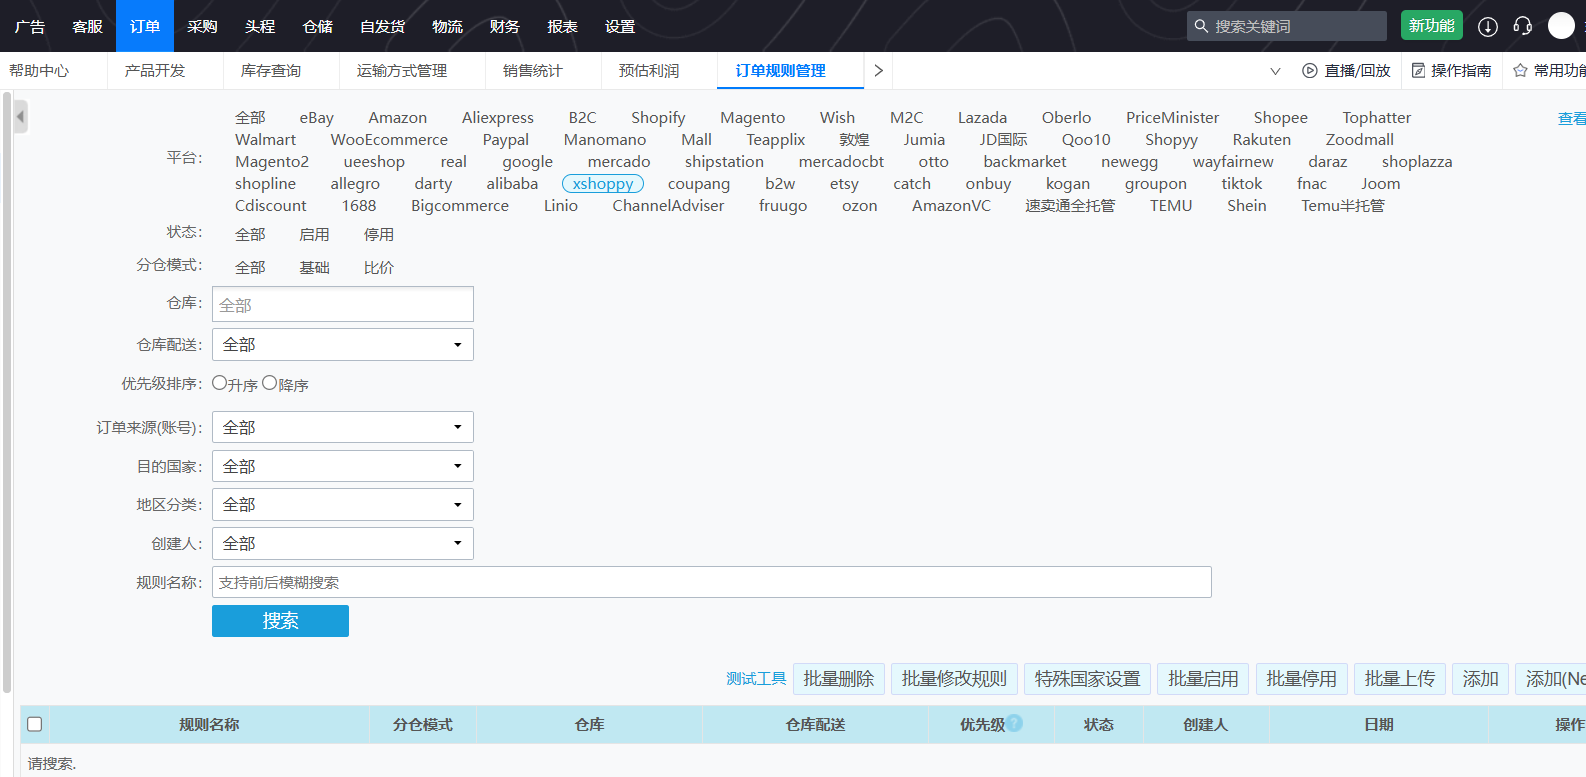The height and width of the screenshot is (777, 1586).
Task: Filter platform by Shein
Action: (1247, 206)
